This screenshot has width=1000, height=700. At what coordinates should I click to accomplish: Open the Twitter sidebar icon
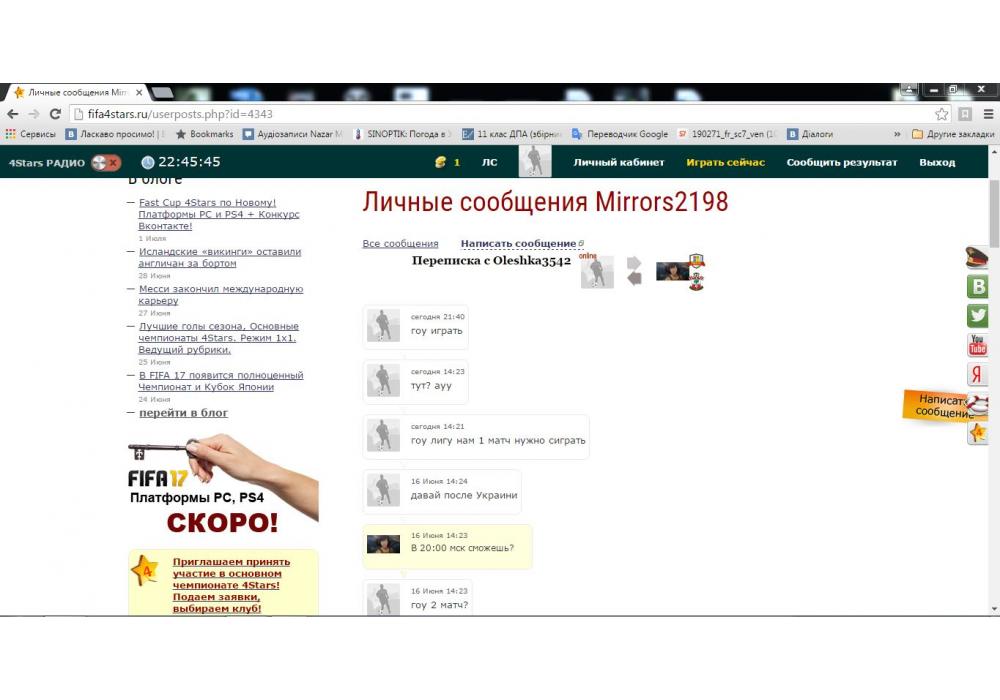pos(977,316)
